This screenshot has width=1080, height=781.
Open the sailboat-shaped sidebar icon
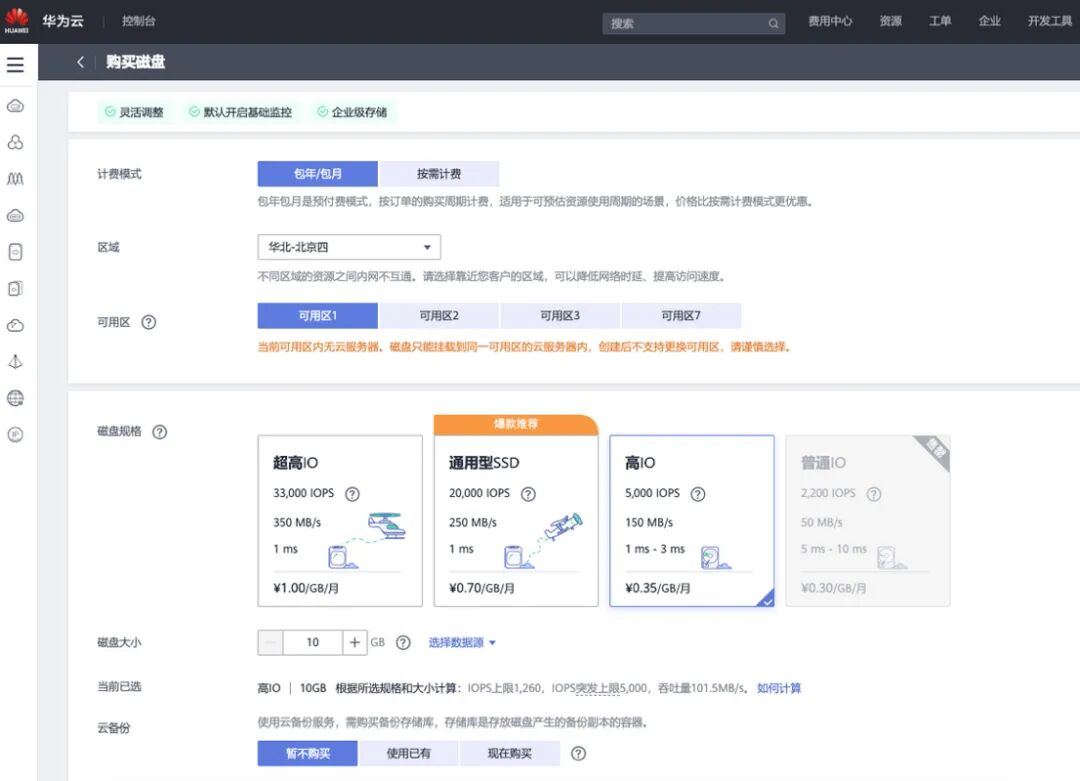coord(15,362)
